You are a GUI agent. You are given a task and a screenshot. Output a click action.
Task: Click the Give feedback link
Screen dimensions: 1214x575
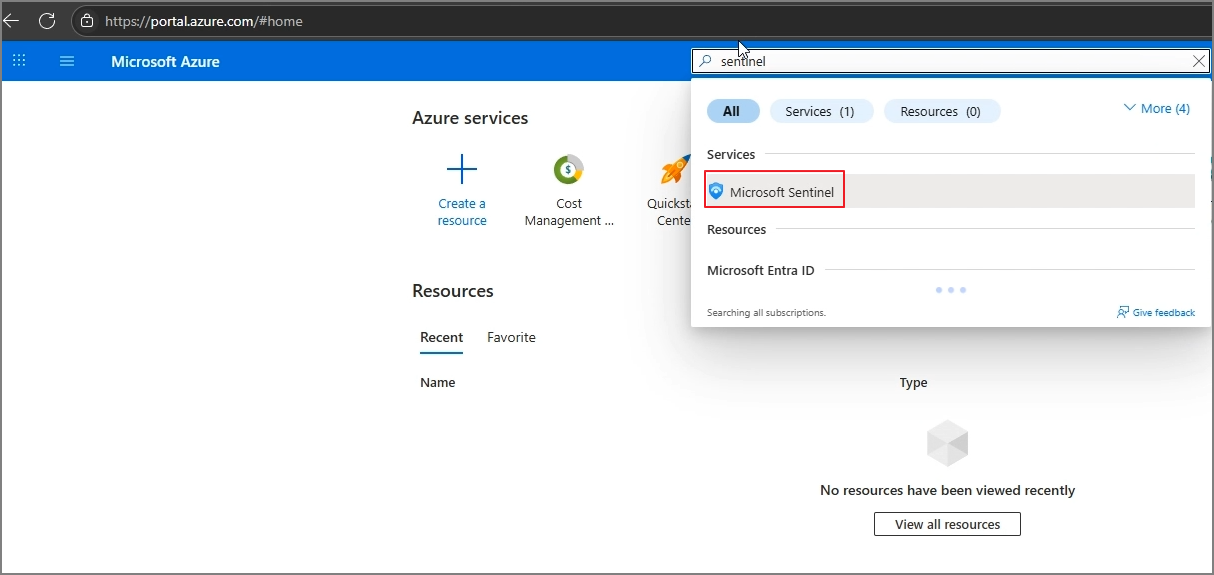point(1164,313)
